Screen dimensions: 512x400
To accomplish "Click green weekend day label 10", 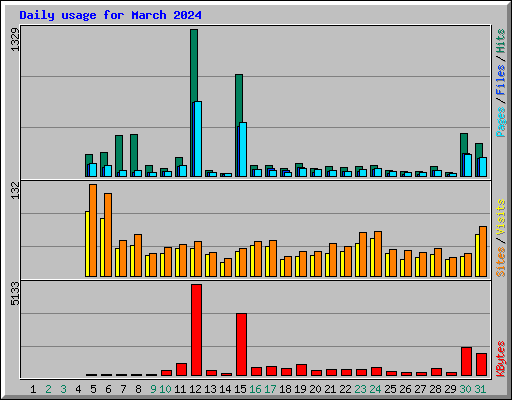I will 165,389.
